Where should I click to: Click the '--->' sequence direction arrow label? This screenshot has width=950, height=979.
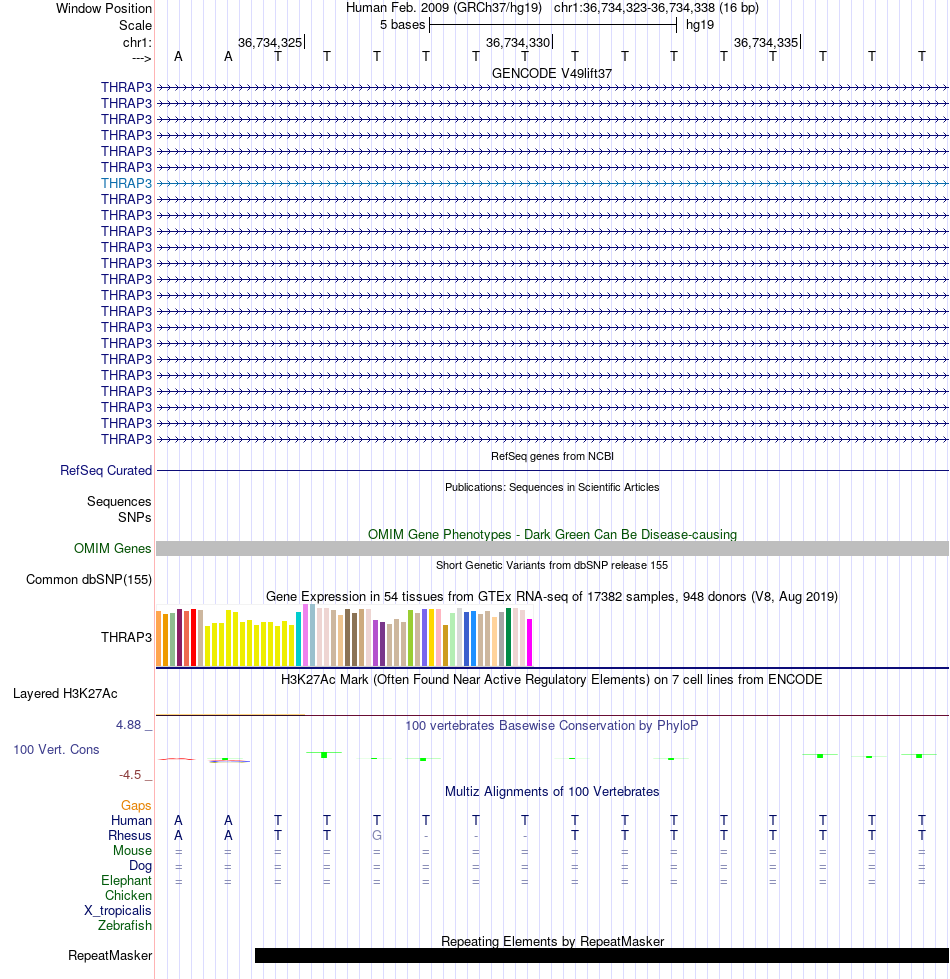[x=142, y=58]
